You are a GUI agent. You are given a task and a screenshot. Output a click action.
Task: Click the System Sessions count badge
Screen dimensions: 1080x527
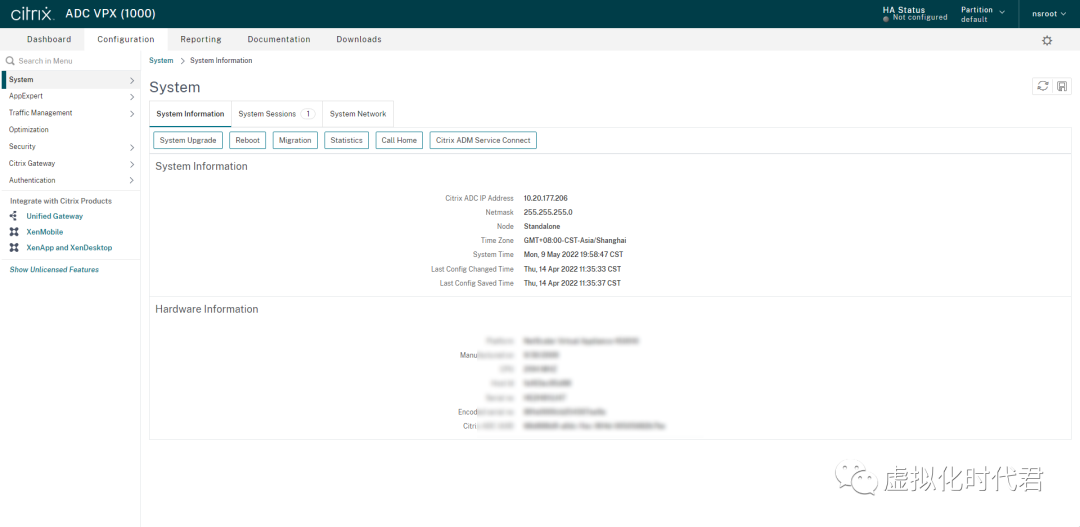click(x=308, y=114)
